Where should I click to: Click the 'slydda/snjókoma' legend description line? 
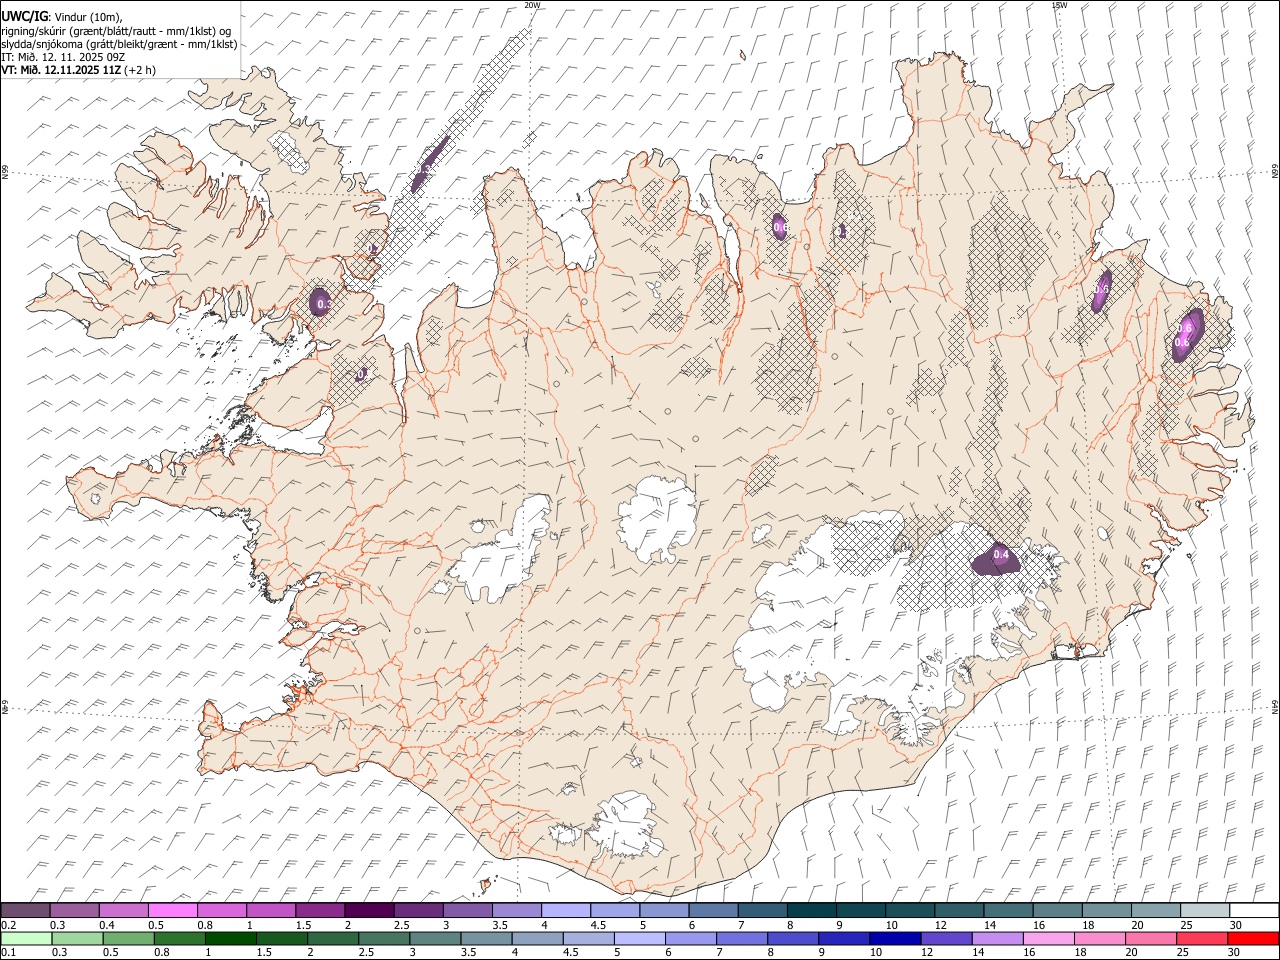(119, 44)
